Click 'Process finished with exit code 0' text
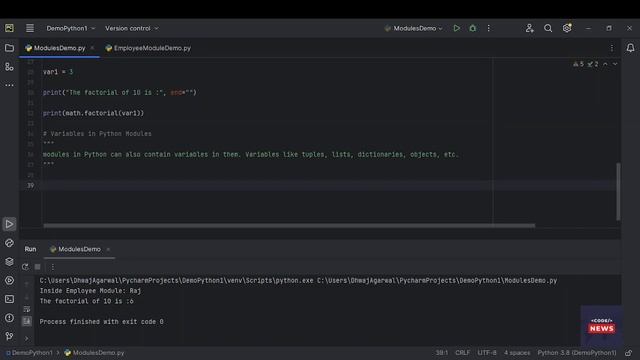 101,322
